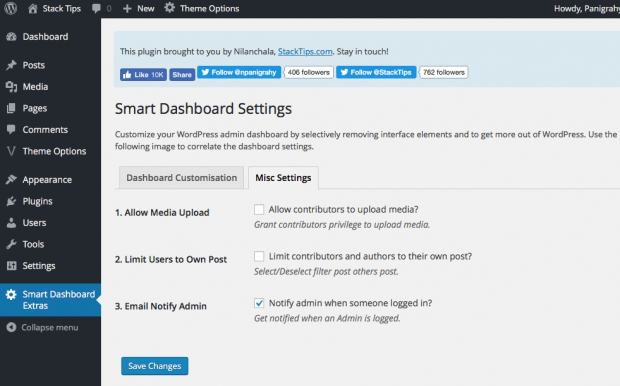This screenshot has height=386, width=620.
Task: Click the Plugins plug icon
Action: point(11,201)
